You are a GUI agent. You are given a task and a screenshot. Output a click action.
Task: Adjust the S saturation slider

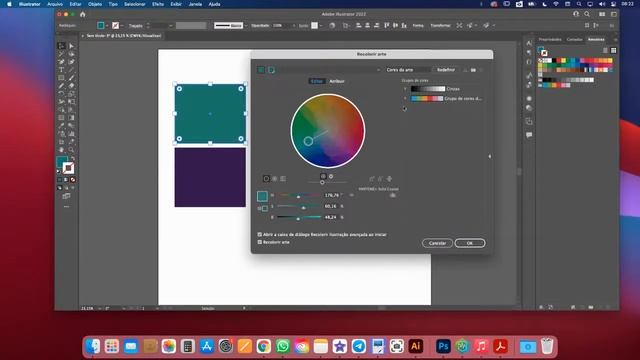click(x=299, y=207)
